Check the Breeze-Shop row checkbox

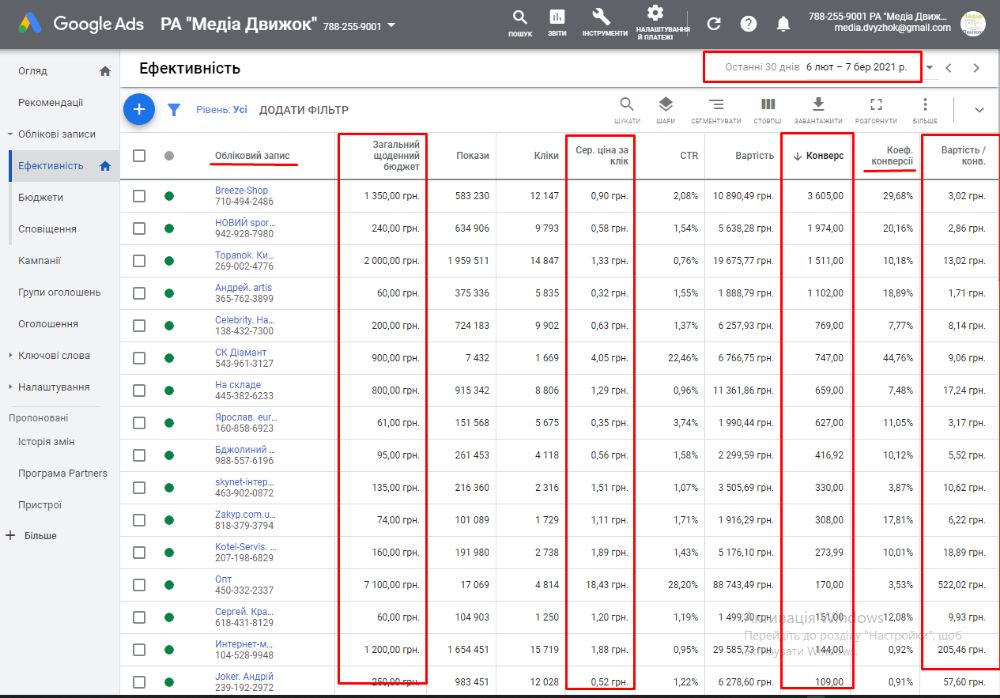tap(139, 196)
